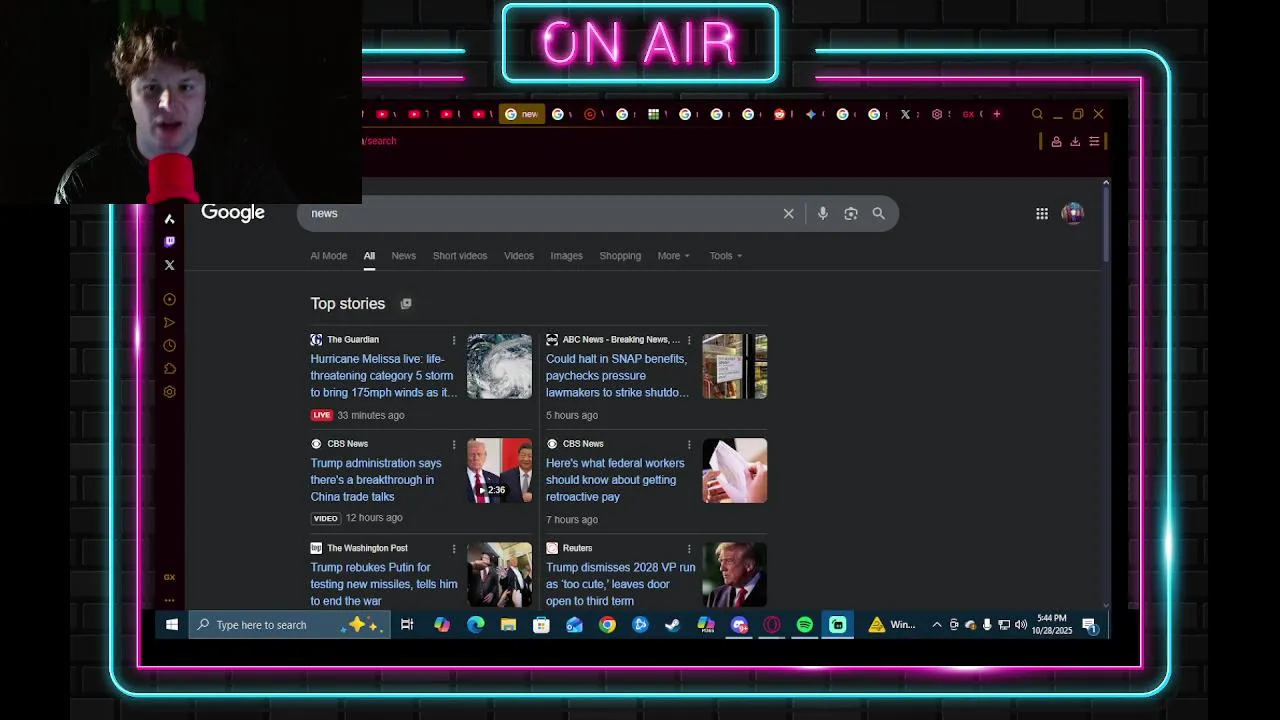Select the Shopping search filter
Screen dimensions: 1280x720
[x=620, y=256]
